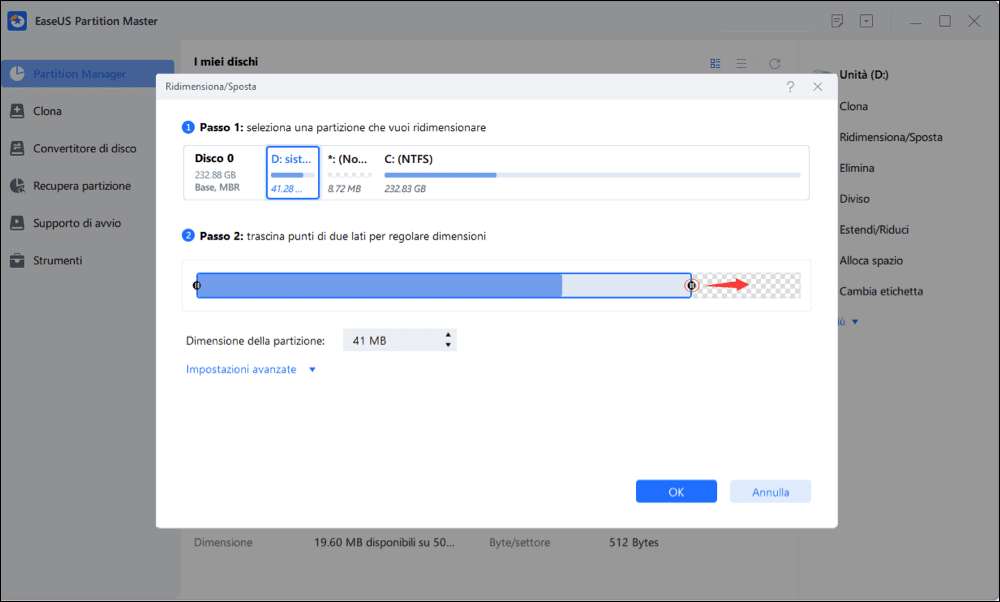Click the Dimensione della partizione label

[255, 341]
